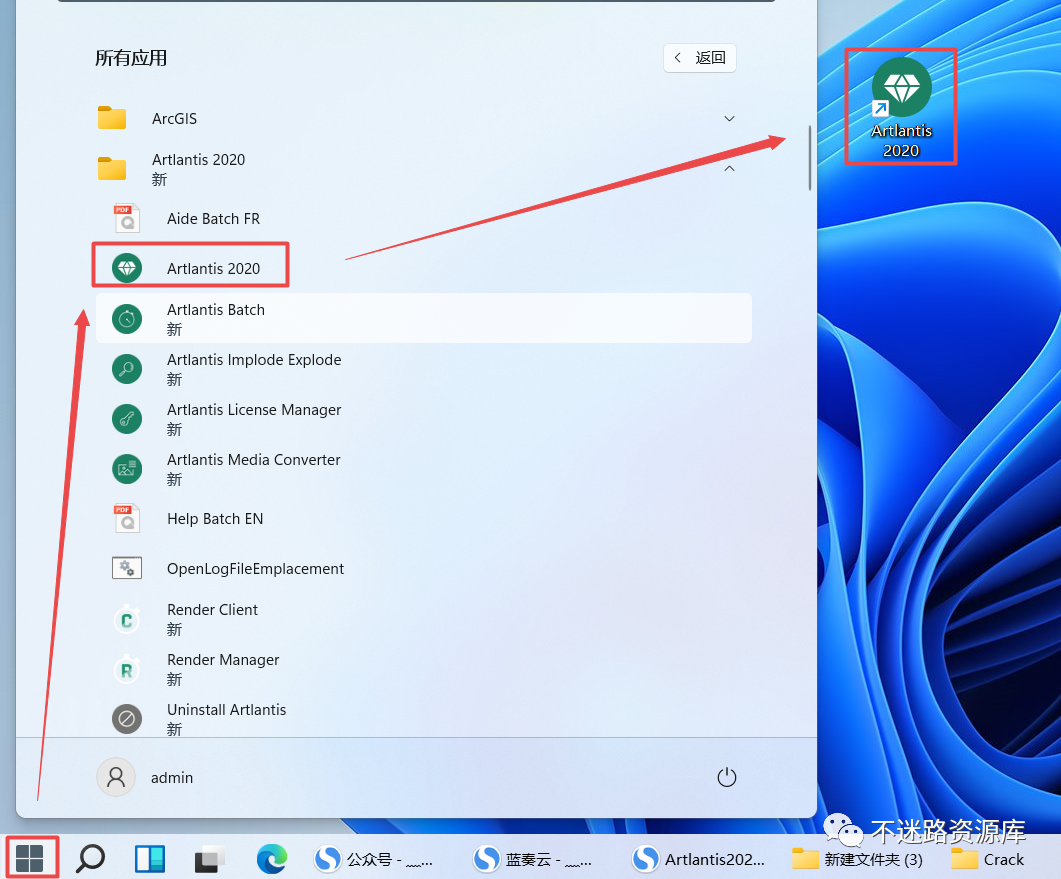
Task: Select Artlantis Media Converter label
Action: pos(254,460)
